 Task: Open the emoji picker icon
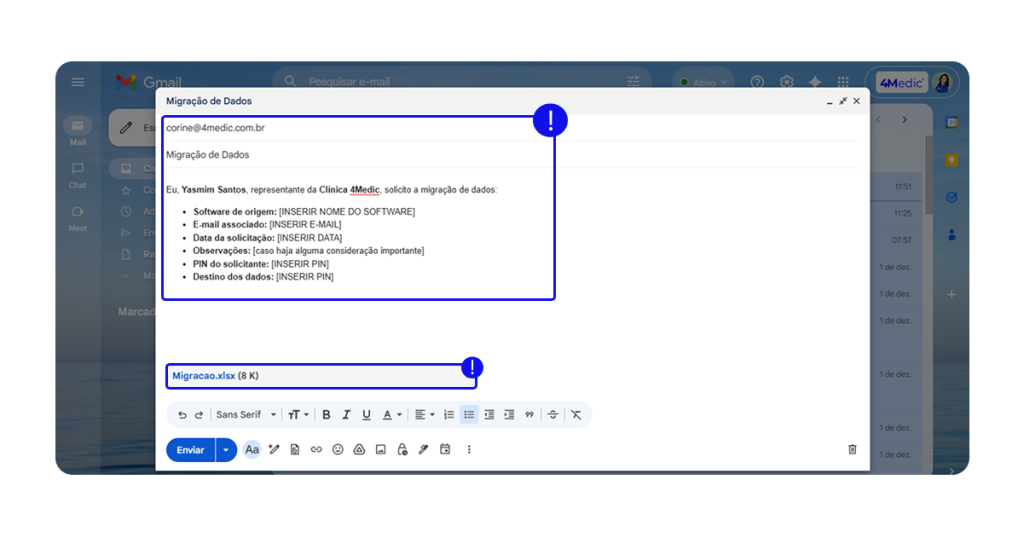point(338,450)
